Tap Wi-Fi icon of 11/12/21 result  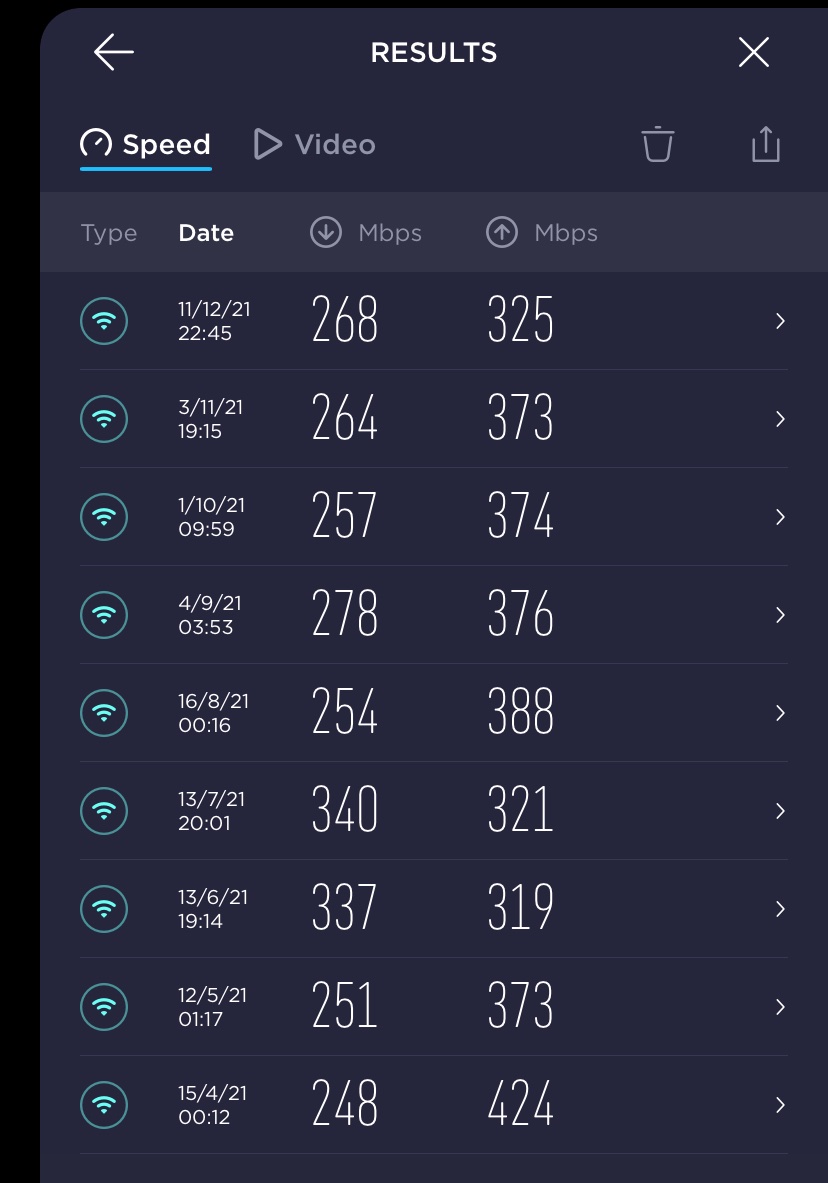pyautogui.click(x=104, y=321)
